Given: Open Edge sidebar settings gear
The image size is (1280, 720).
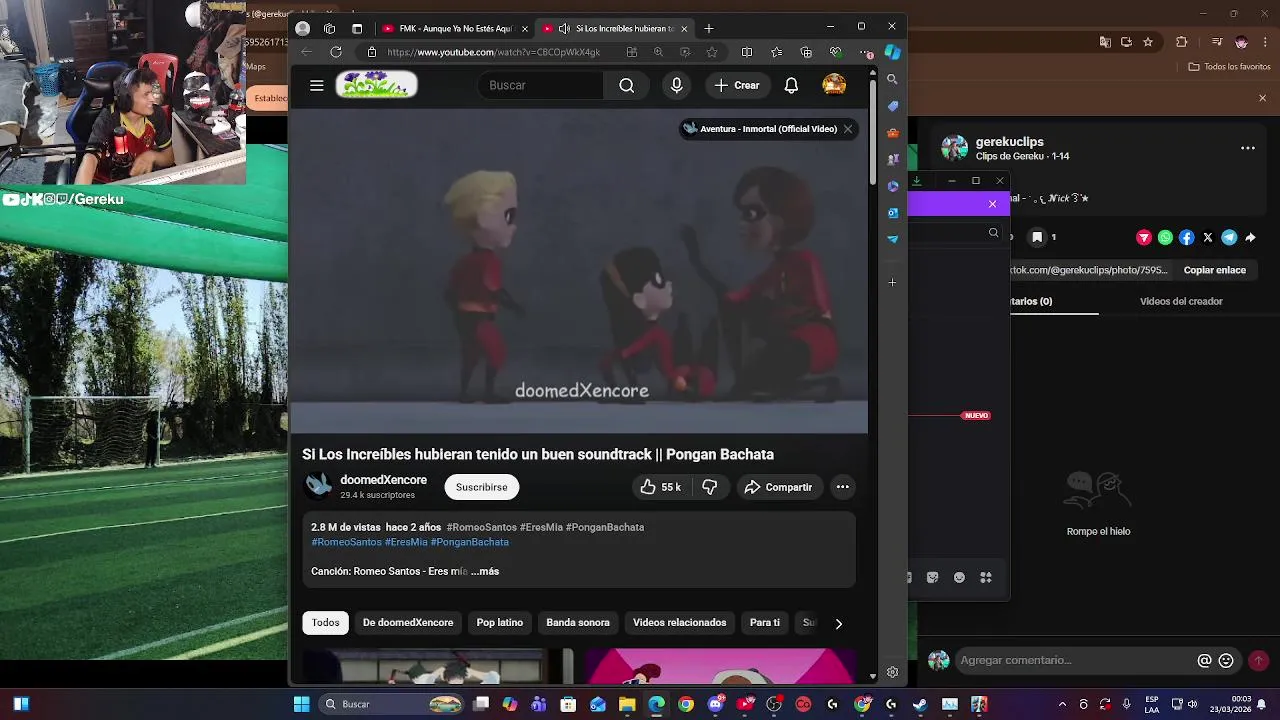Looking at the screenshot, I should [x=892, y=672].
